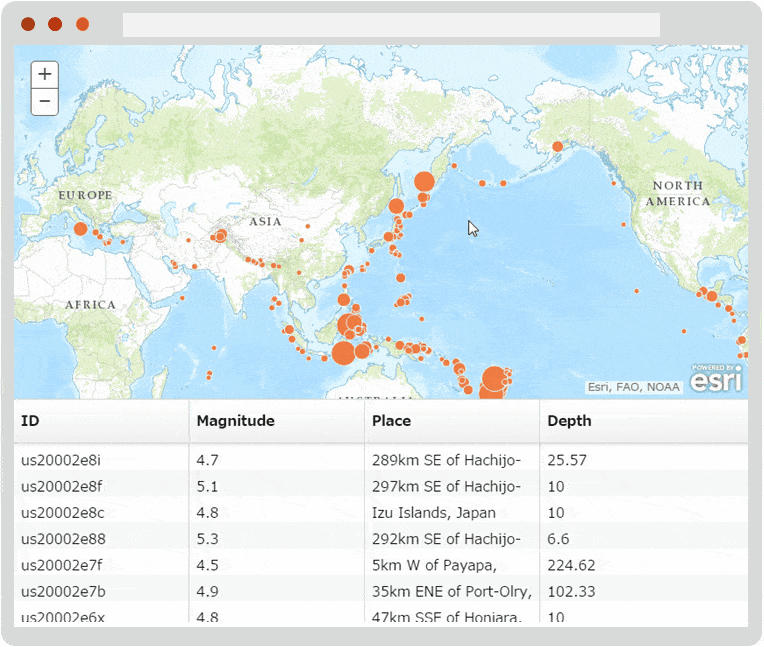Click magnitude value 4.5
This screenshot has width=764, height=647.
tap(208, 565)
